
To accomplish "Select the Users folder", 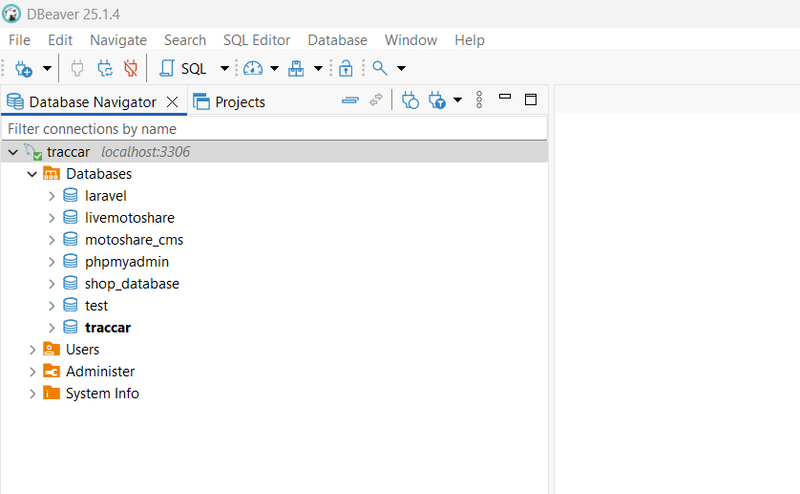I will click(82, 350).
